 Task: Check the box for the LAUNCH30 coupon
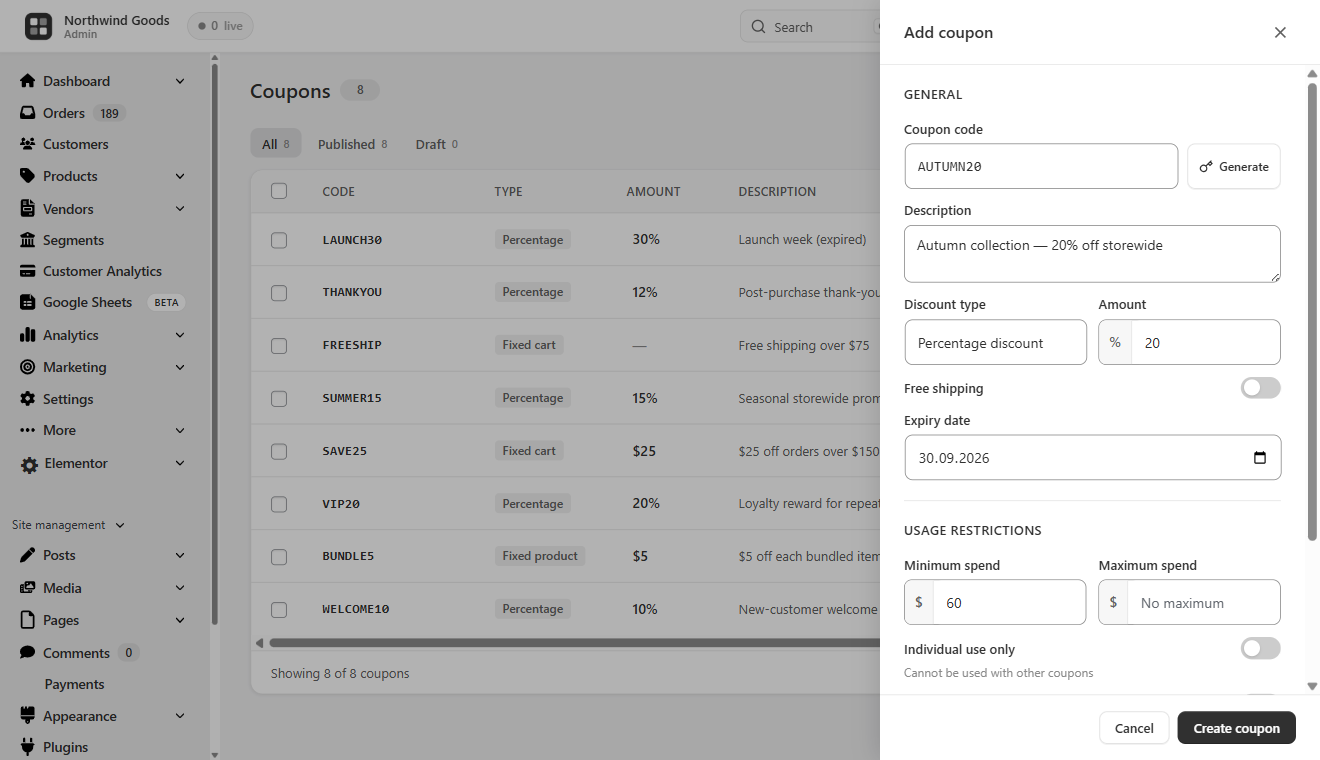pos(279,240)
